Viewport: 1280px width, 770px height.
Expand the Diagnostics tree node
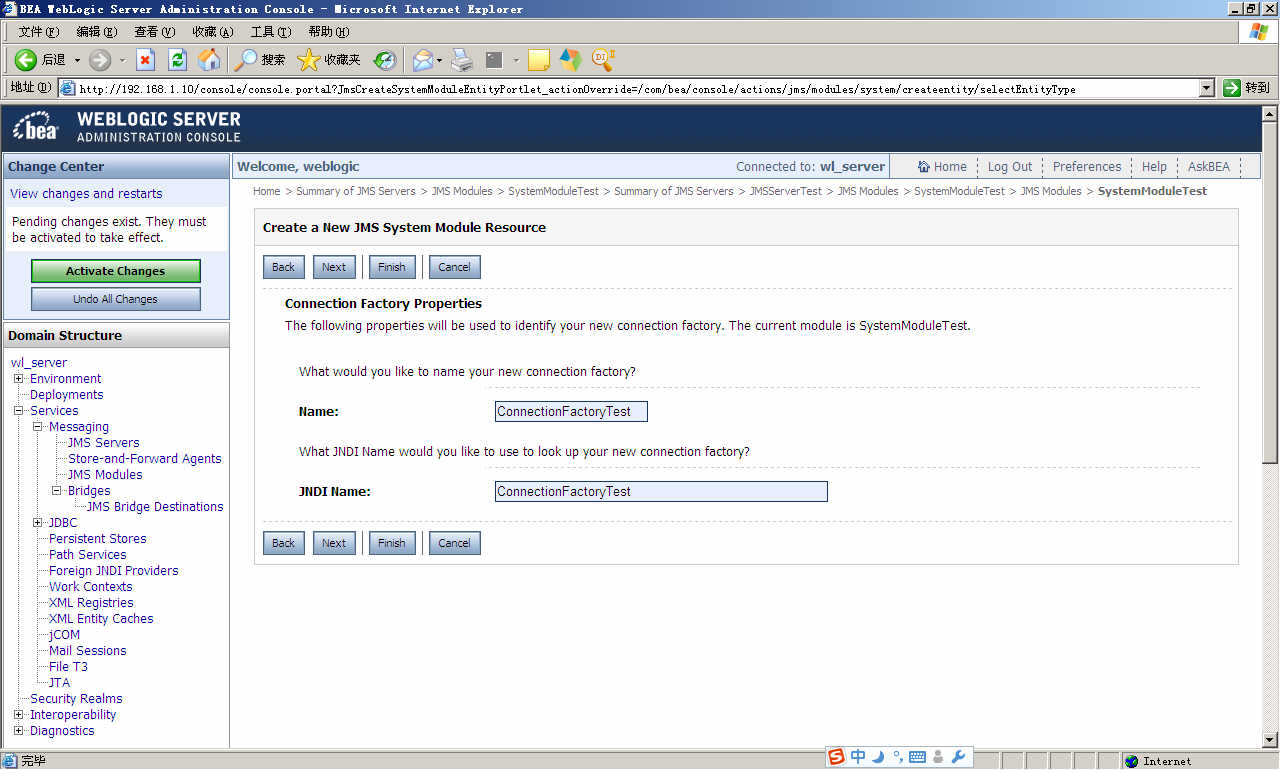18,731
